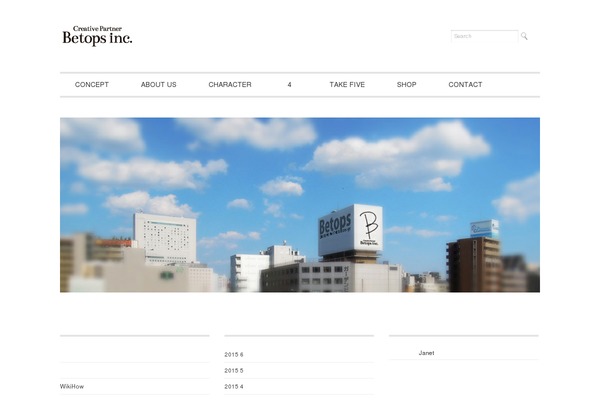Click the magnifier search icon
The height and width of the screenshot is (400, 600).
[524, 36]
